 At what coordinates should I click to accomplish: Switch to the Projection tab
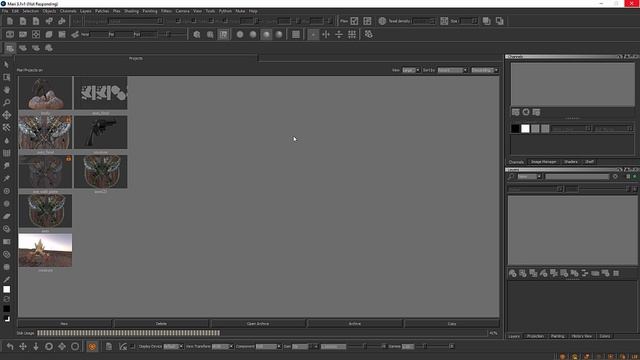pyautogui.click(x=535, y=336)
